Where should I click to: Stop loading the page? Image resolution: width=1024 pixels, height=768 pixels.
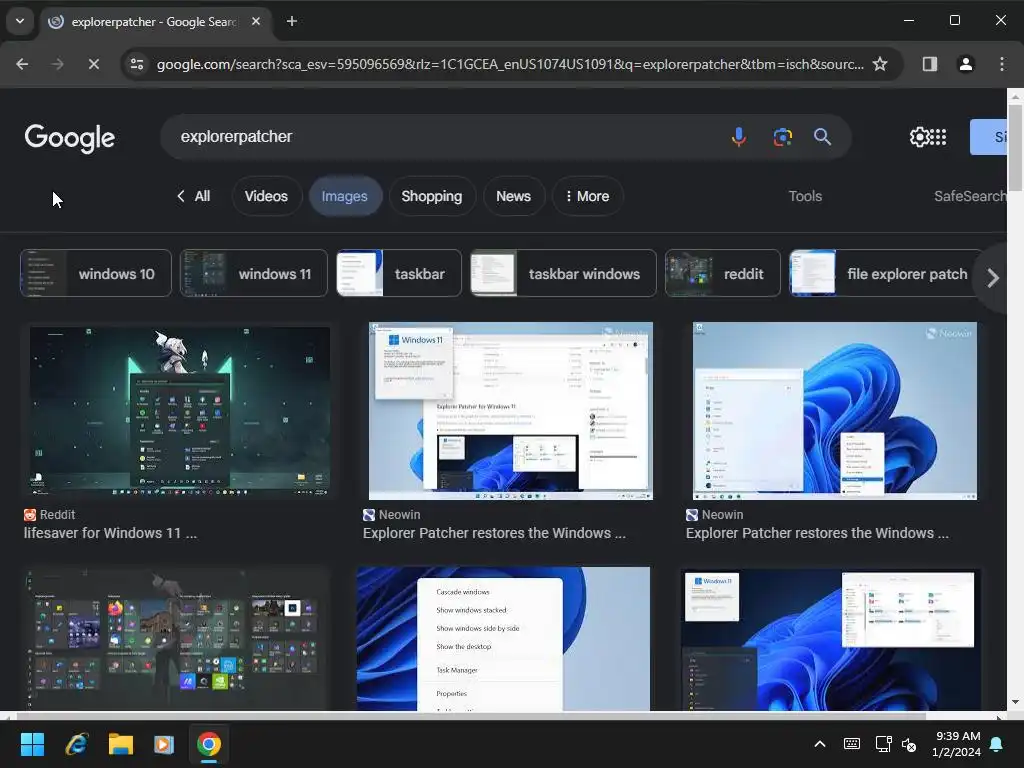[x=93, y=64]
